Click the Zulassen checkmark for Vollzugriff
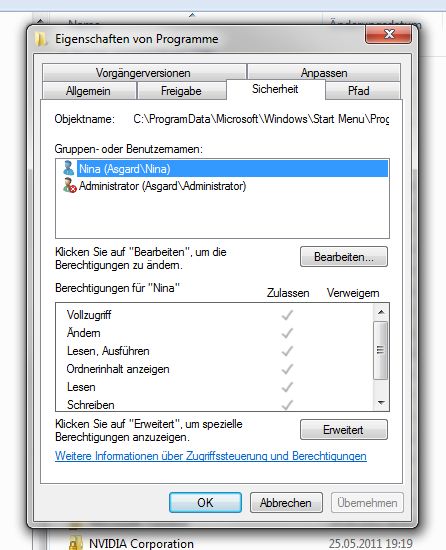 (287, 315)
